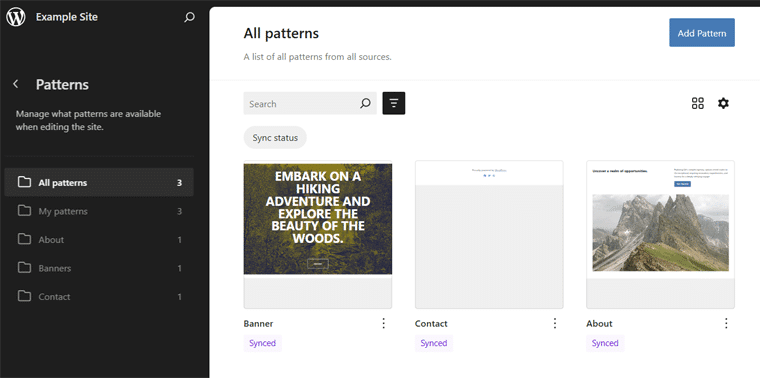
Task: Click Synced badge under Banner
Action: pos(262,343)
